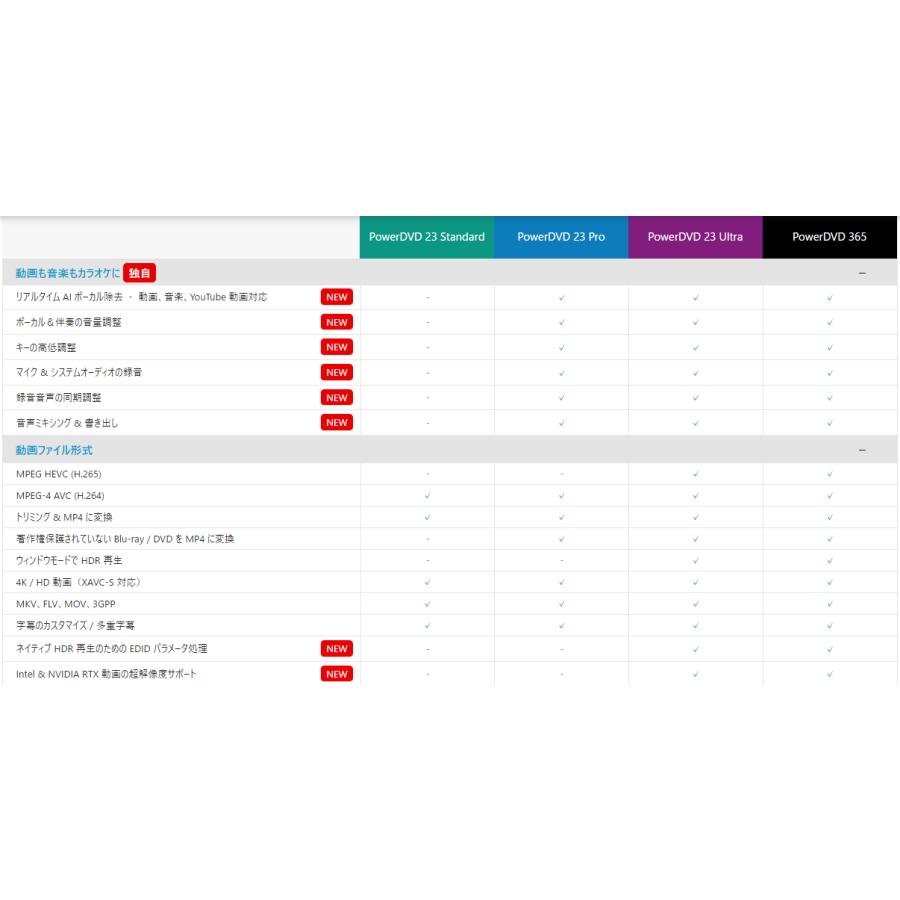Click the NEW badge beside リアルタイム AI ボーカル除去 row

[x=336, y=297]
